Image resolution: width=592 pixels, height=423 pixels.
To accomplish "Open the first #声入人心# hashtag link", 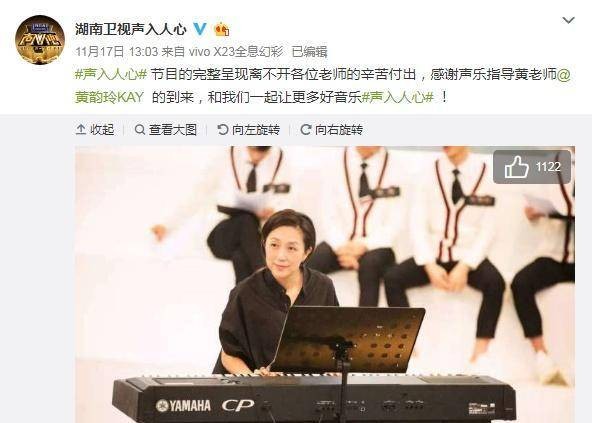I will point(111,74).
